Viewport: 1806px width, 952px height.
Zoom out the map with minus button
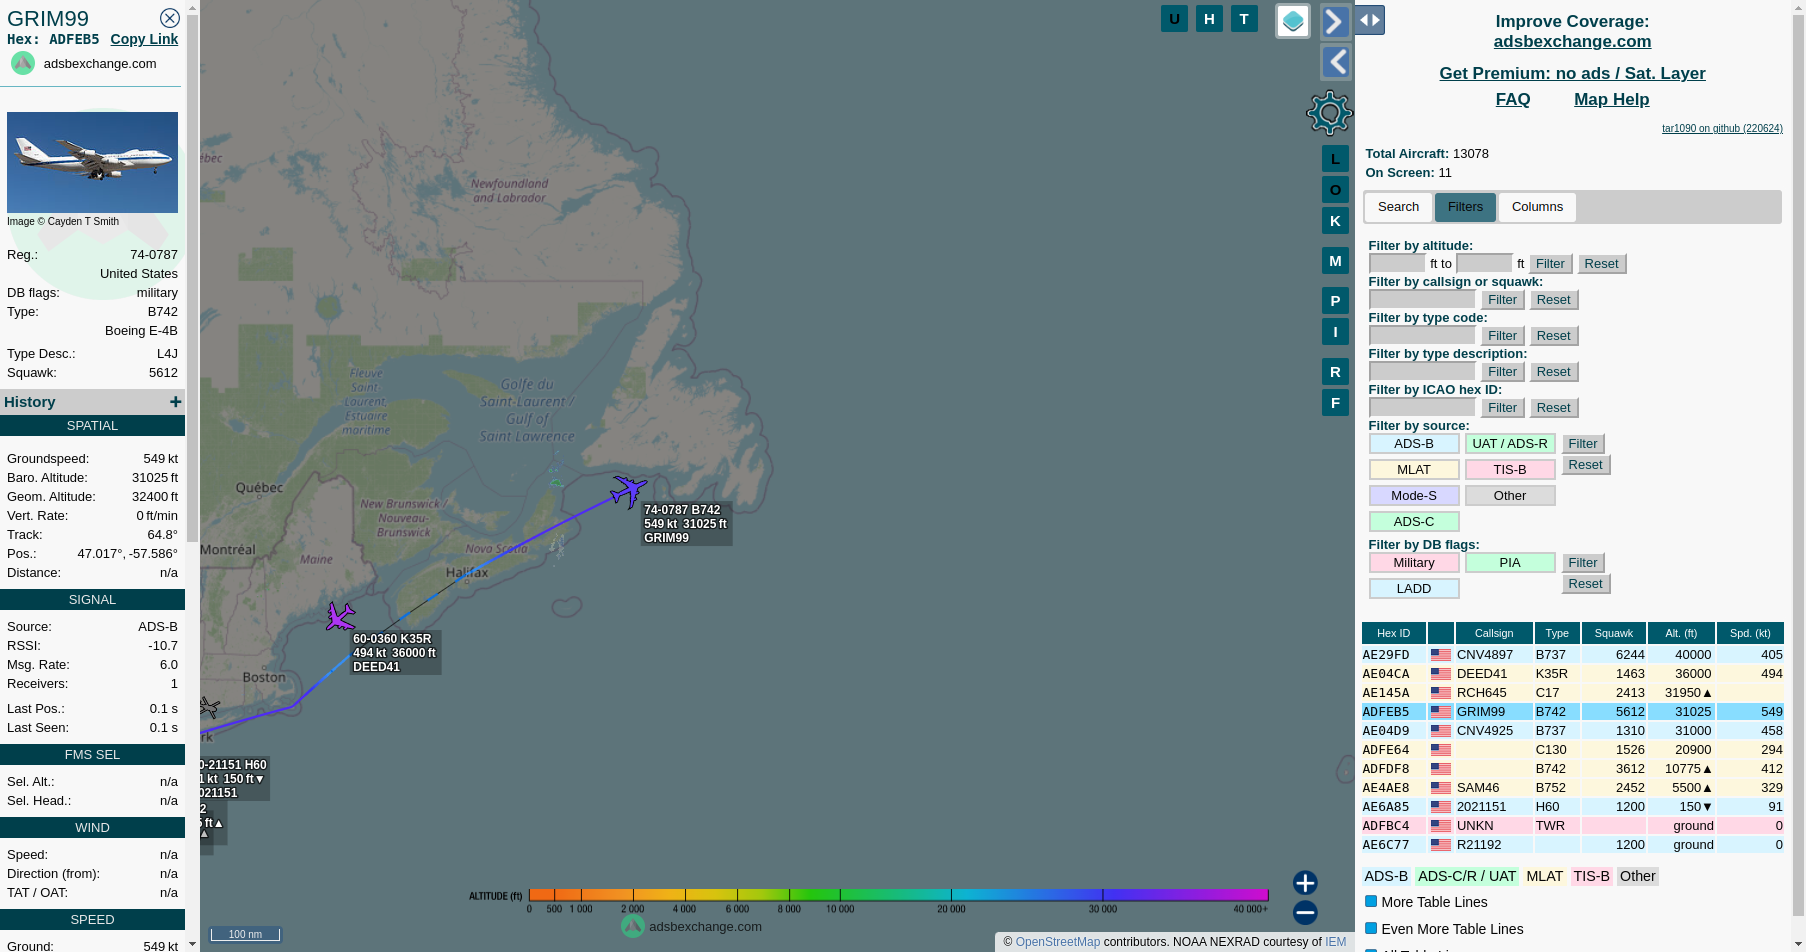1305,912
